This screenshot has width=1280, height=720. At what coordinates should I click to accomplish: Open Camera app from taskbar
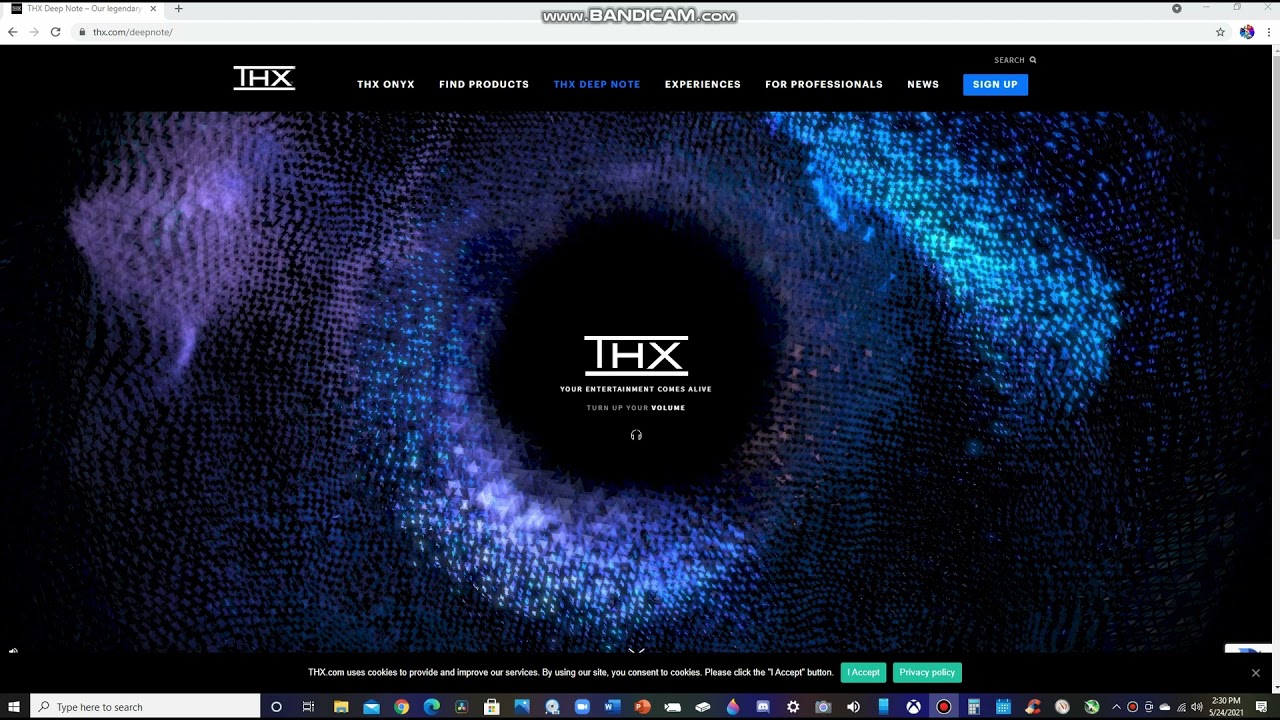823,707
